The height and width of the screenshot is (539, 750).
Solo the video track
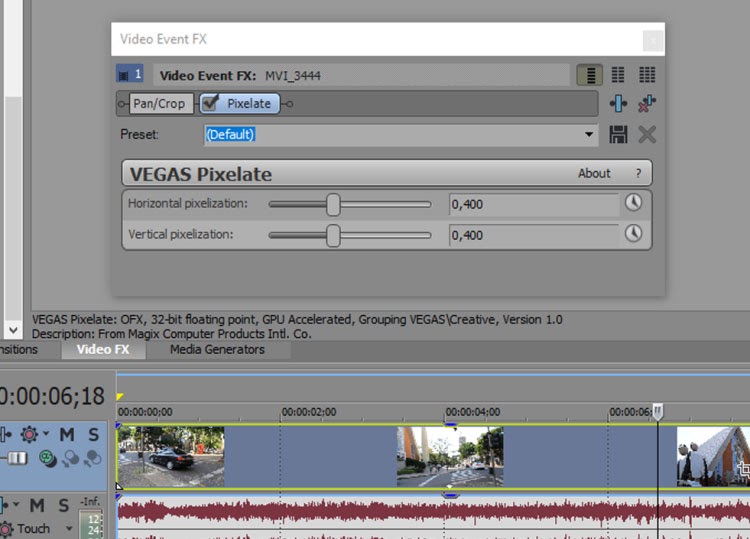[x=93, y=434]
